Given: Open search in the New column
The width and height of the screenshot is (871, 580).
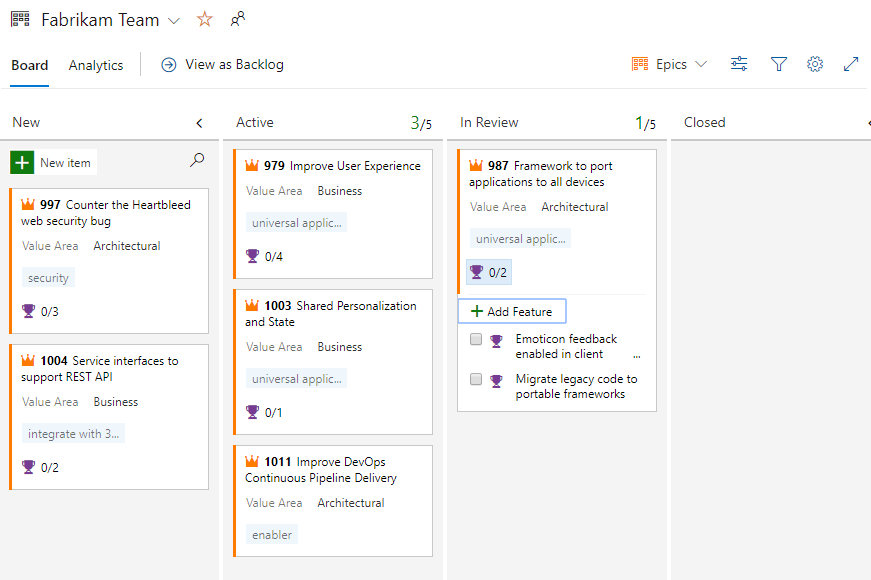Looking at the screenshot, I should pyautogui.click(x=197, y=159).
